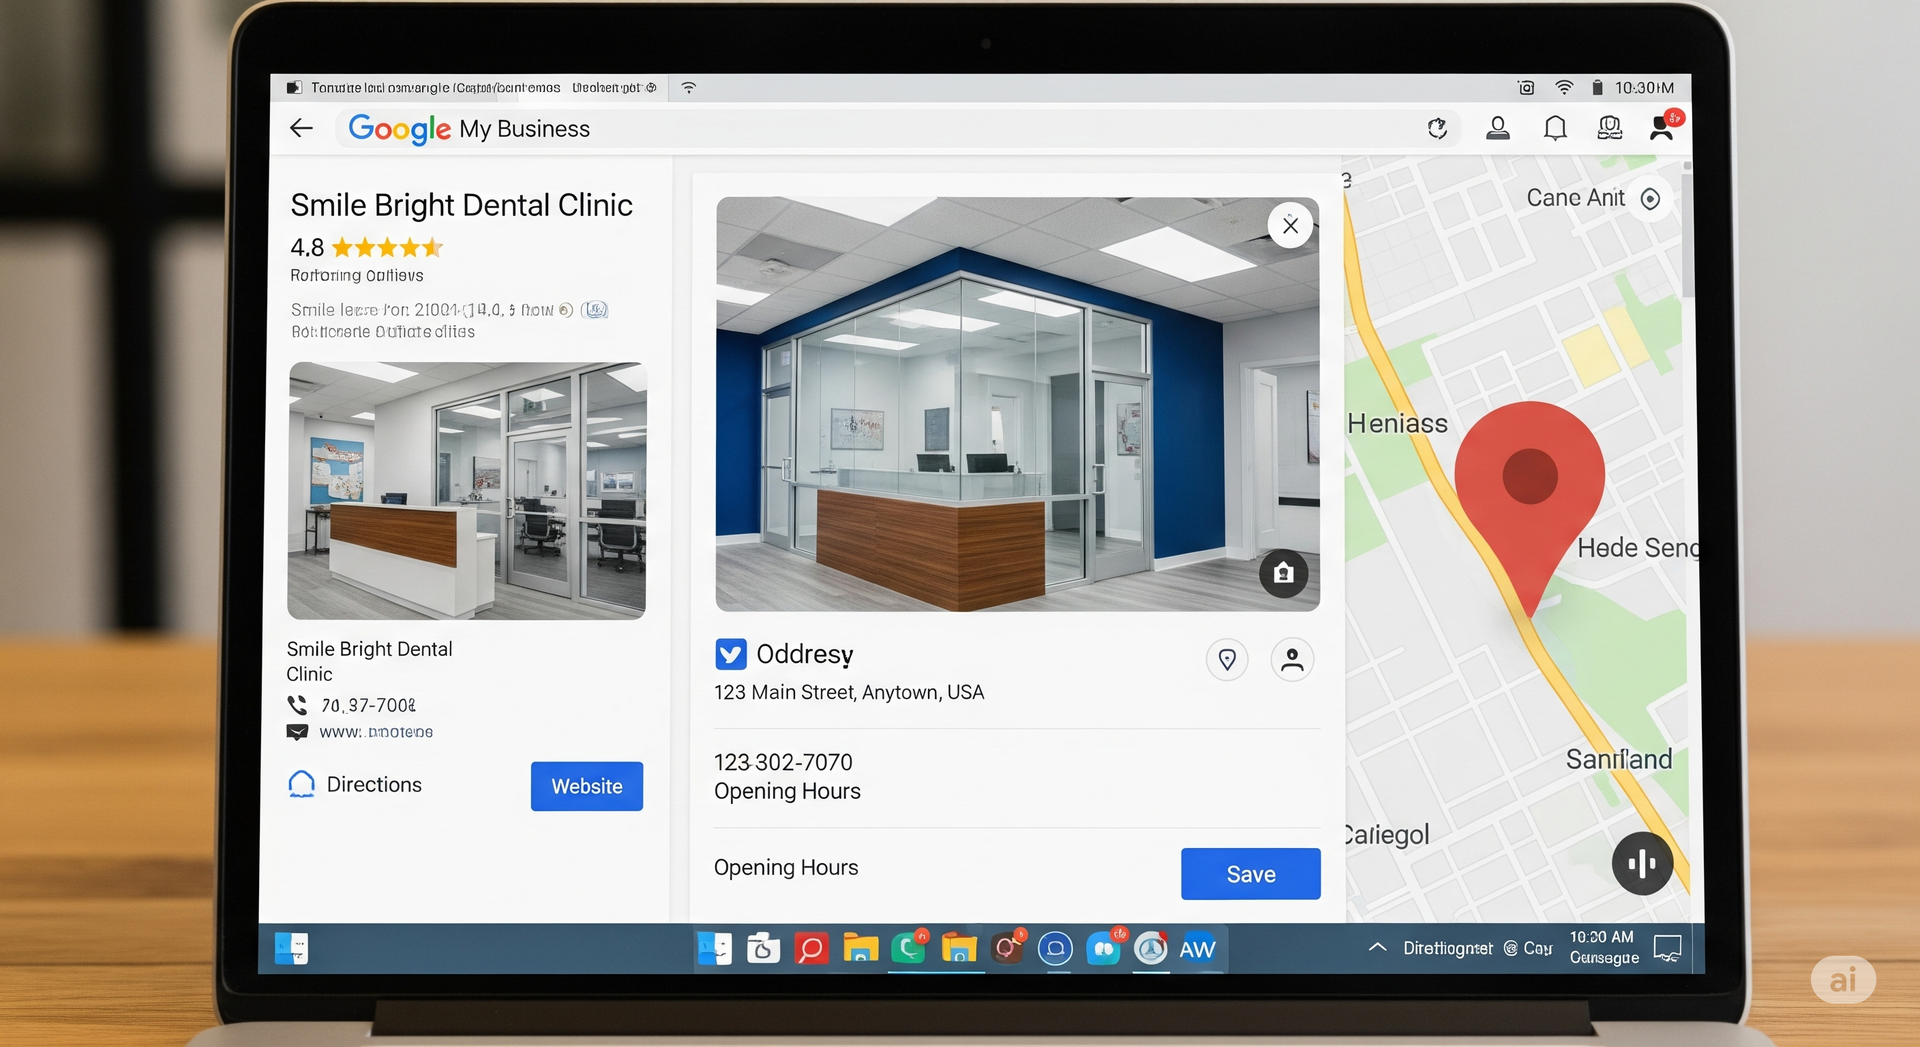Open the red search app in the taskbar

tap(812, 949)
